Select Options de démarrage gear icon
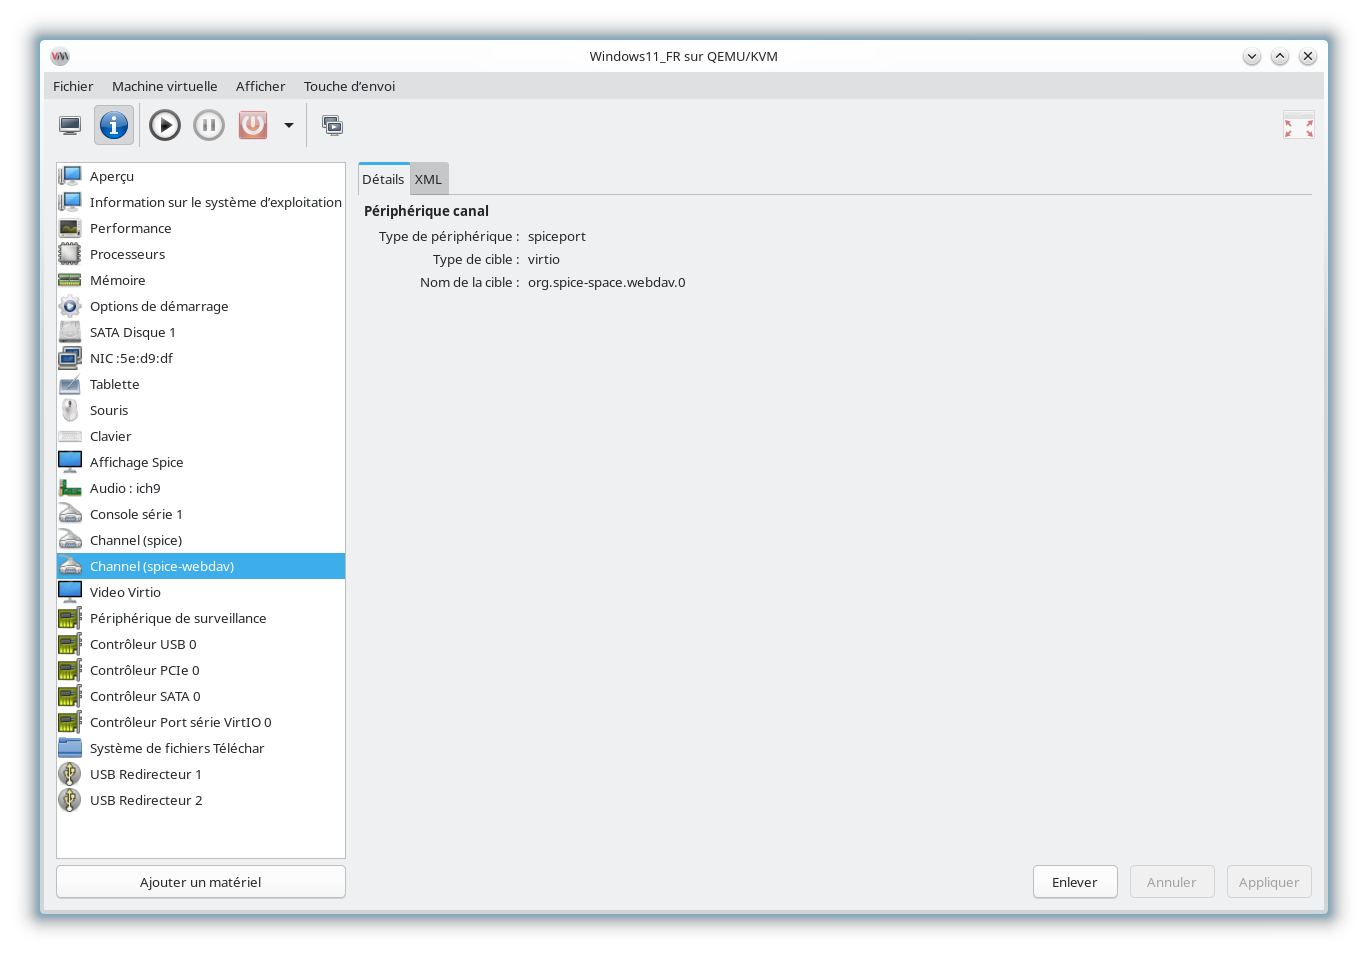The image size is (1368, 954). (70, 306)
